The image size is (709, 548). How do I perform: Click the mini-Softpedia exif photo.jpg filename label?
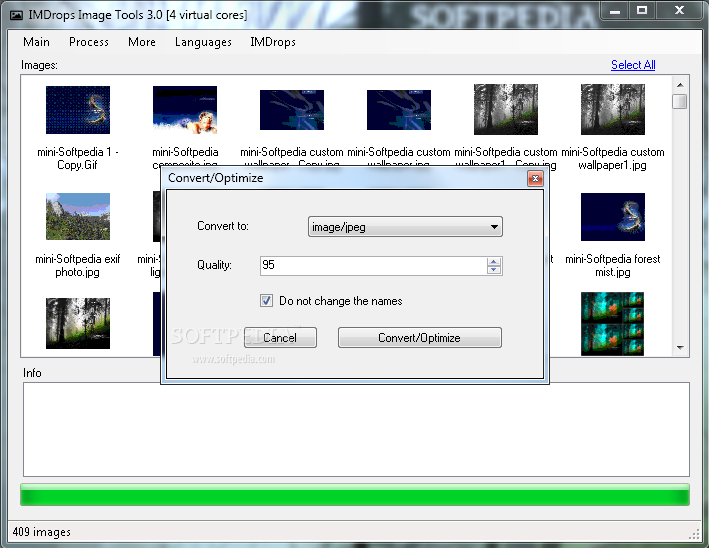click(x=78, y=265)
